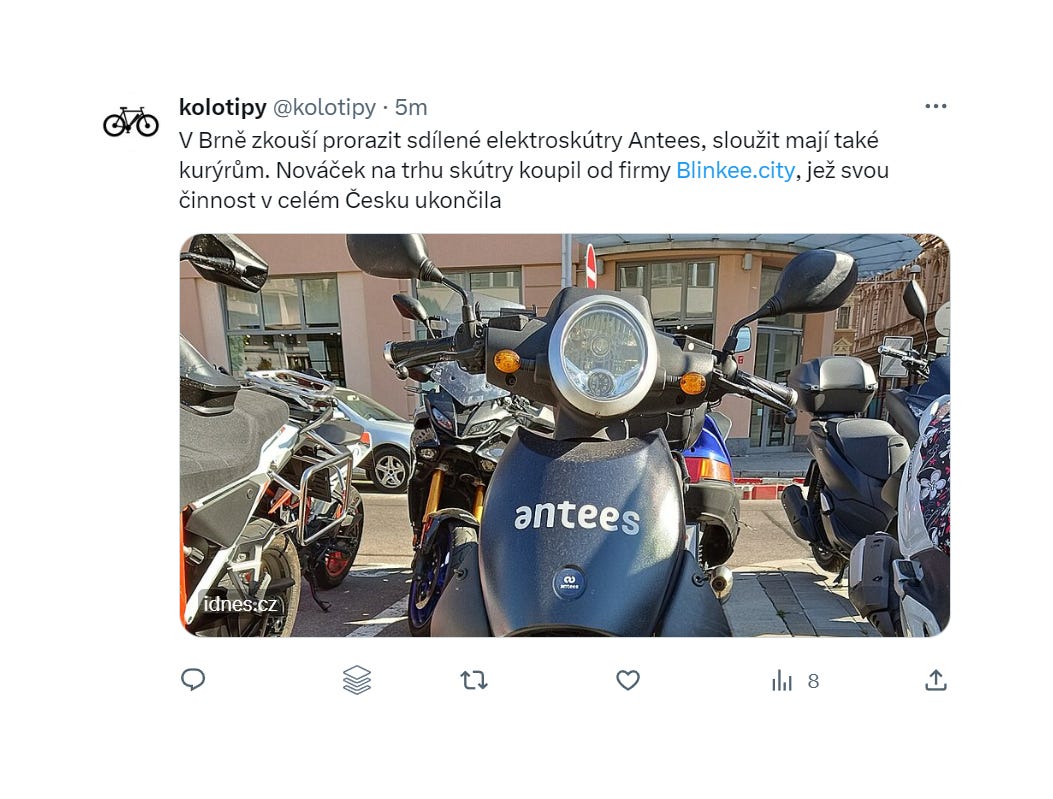The image size is (1053, 799).
Task: Click the black top case on right scooter
Action: (x=833, y=385)
